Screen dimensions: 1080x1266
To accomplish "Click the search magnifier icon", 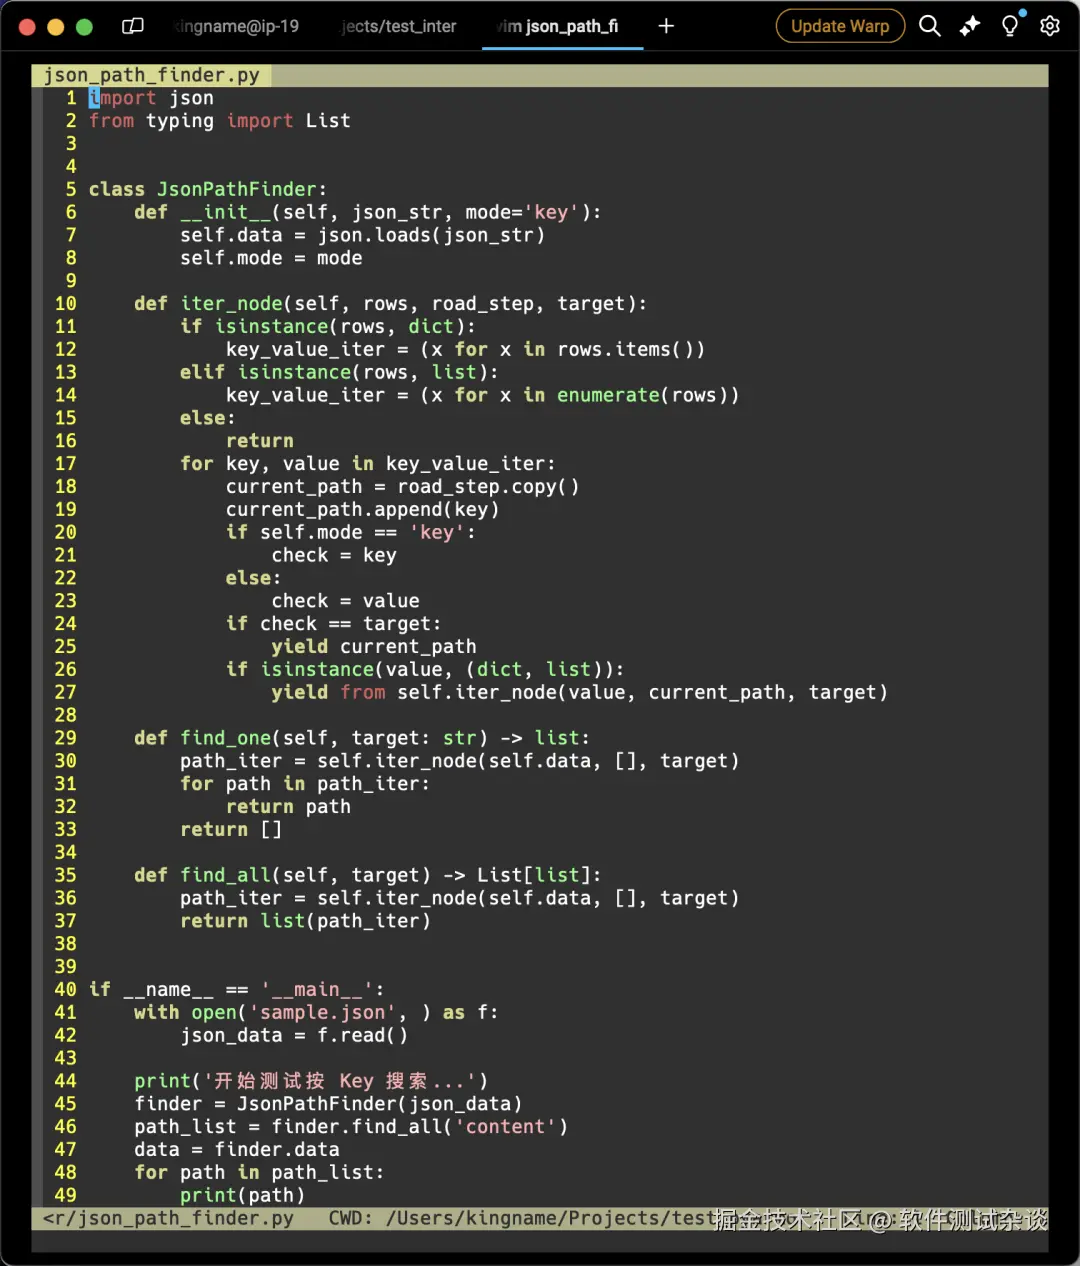I will (x=930, y=26).
